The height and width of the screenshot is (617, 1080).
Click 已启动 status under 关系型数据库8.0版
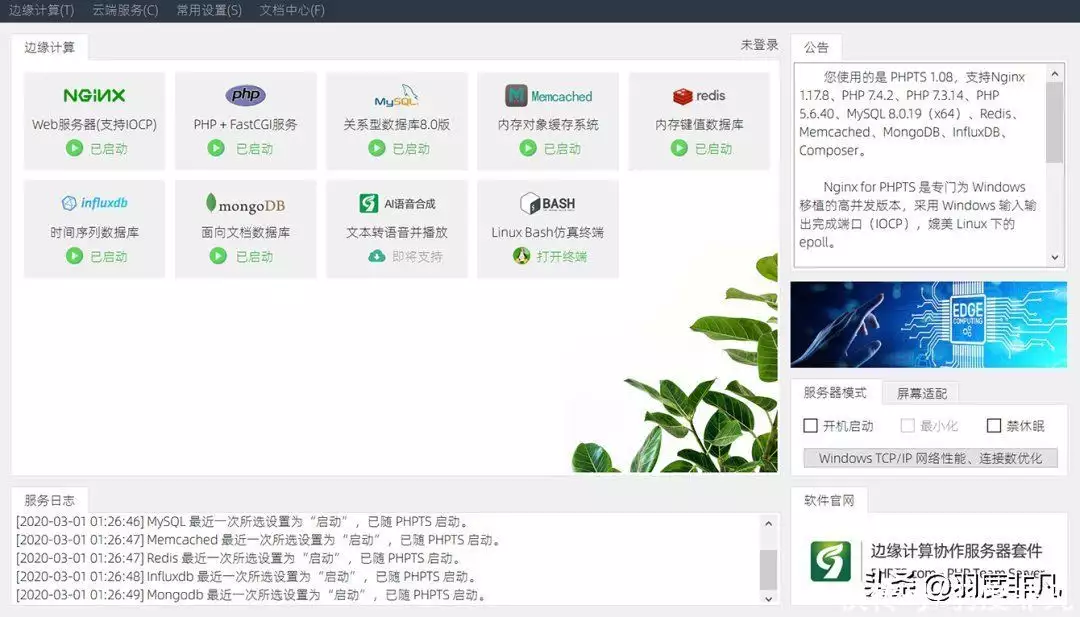(411, 148)
